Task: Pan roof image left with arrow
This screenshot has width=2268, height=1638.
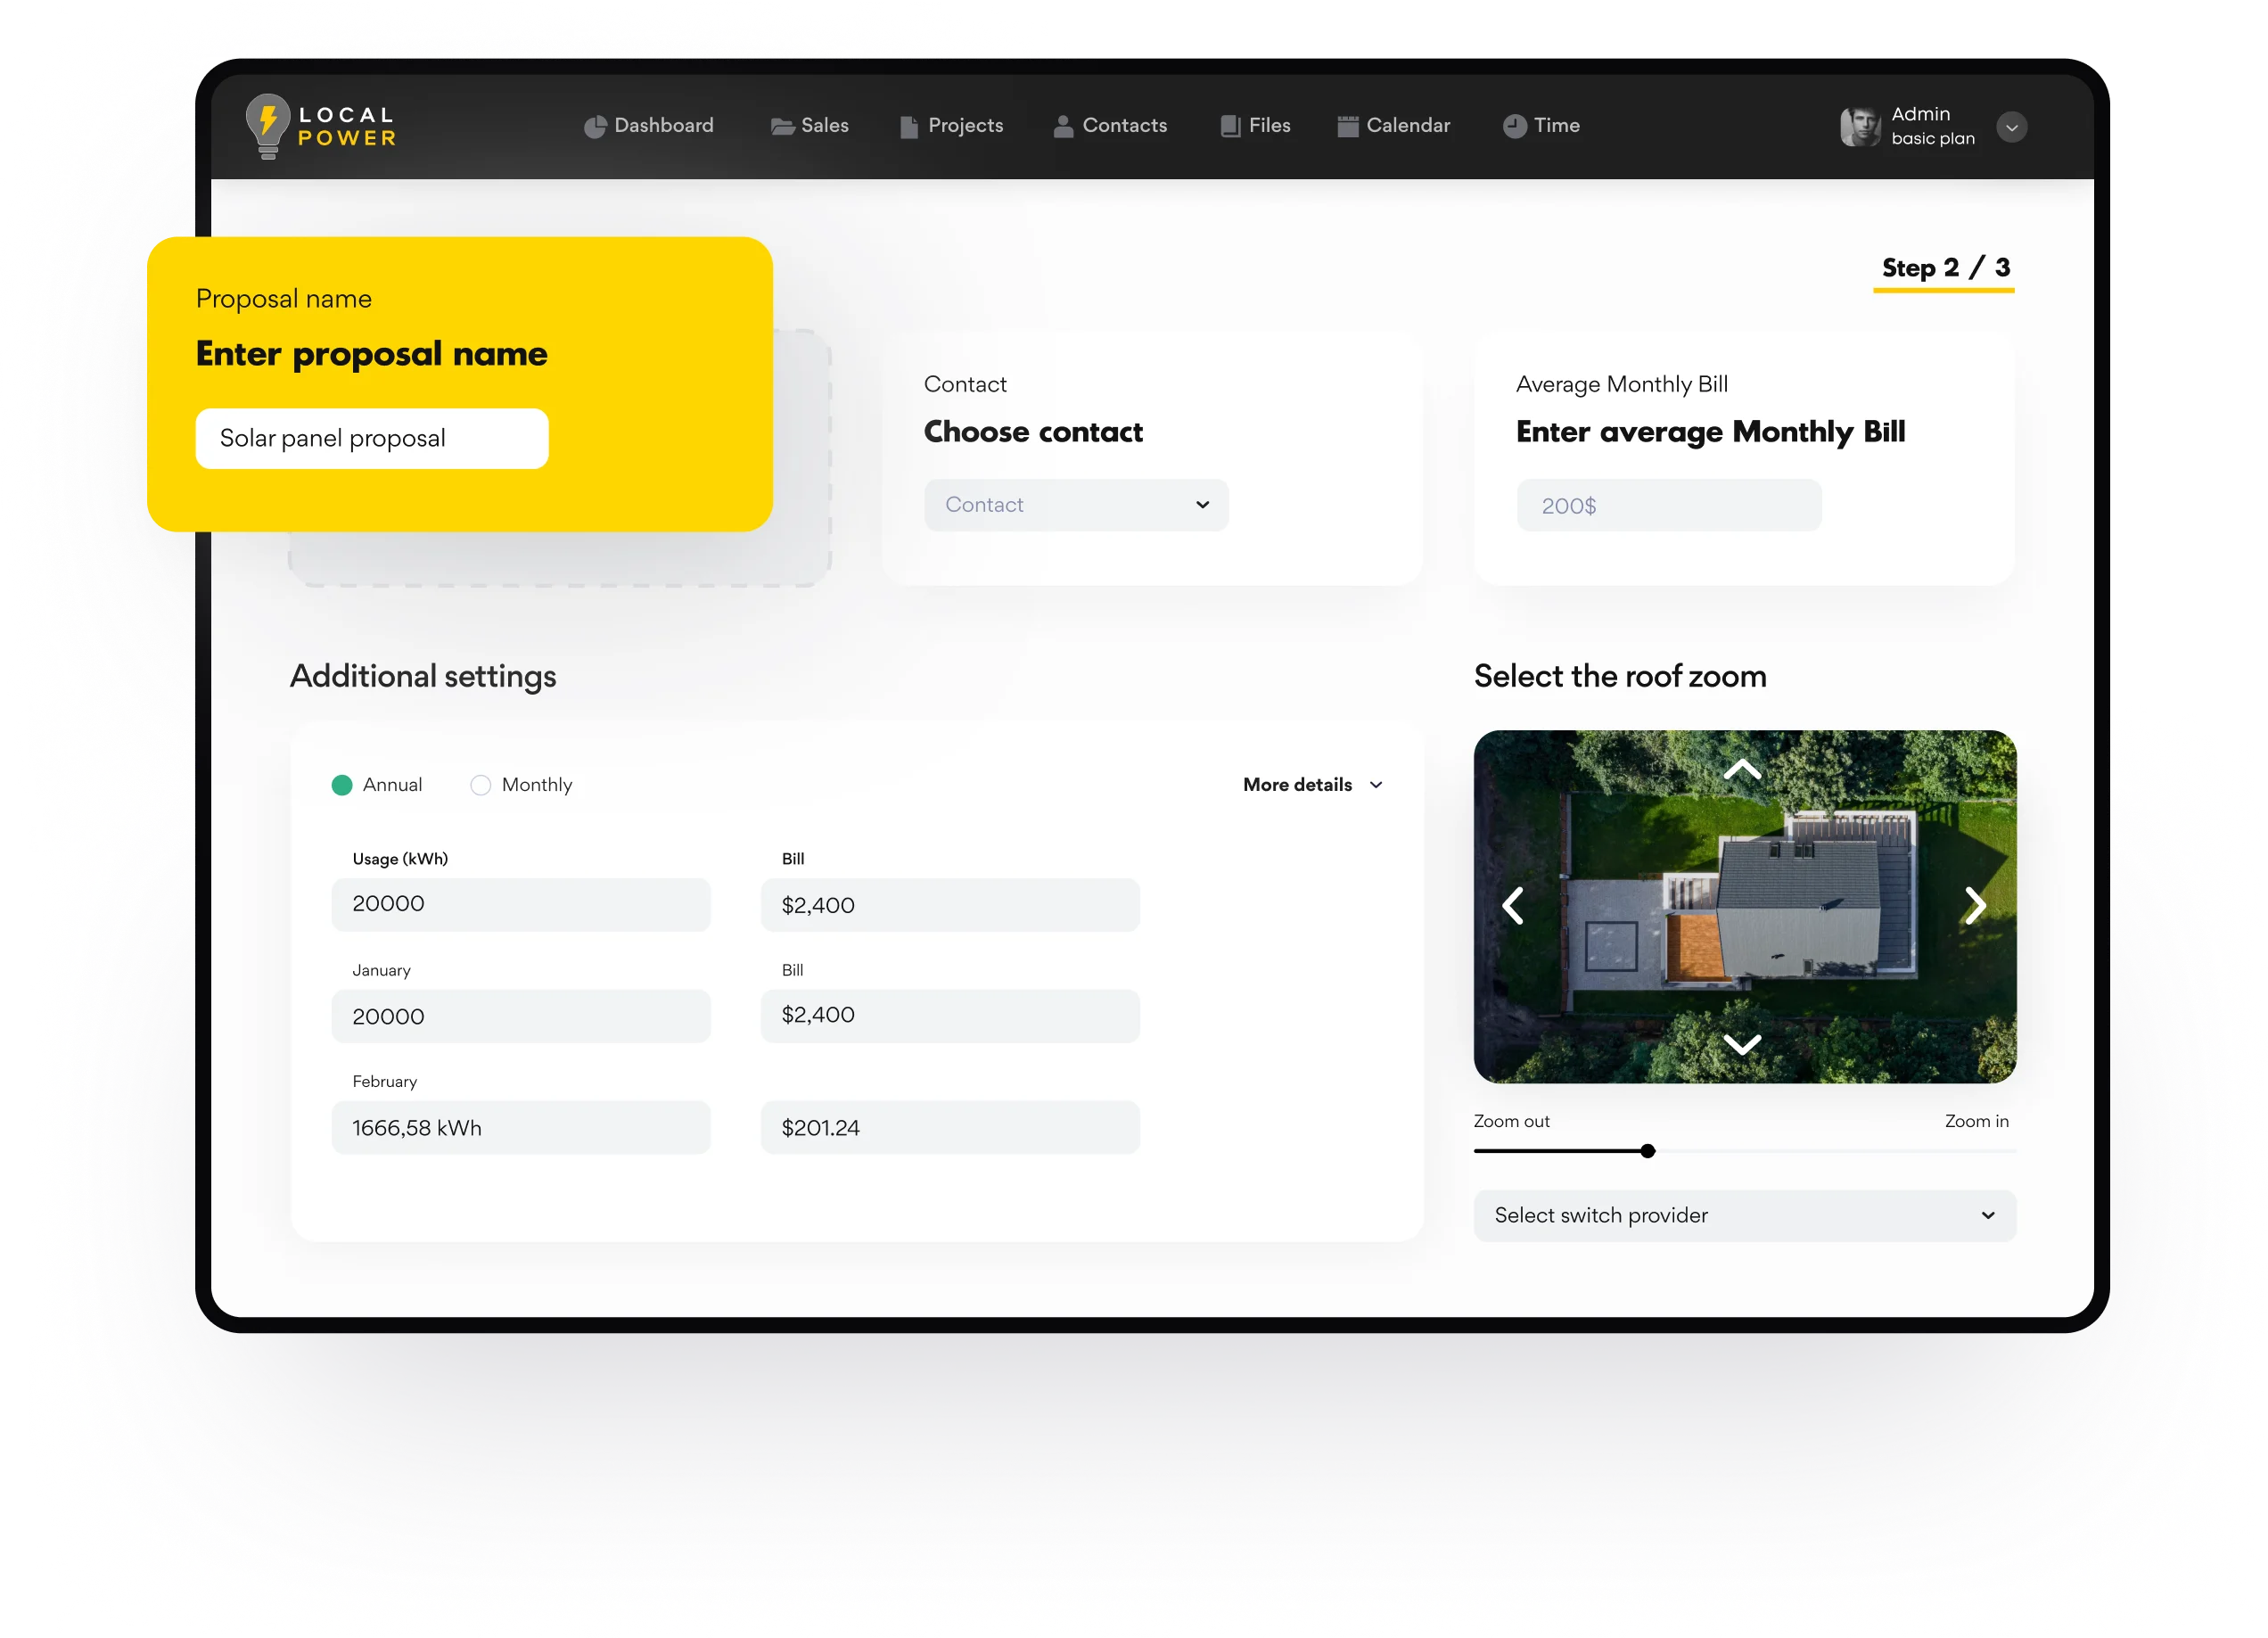Action: 1513,905
